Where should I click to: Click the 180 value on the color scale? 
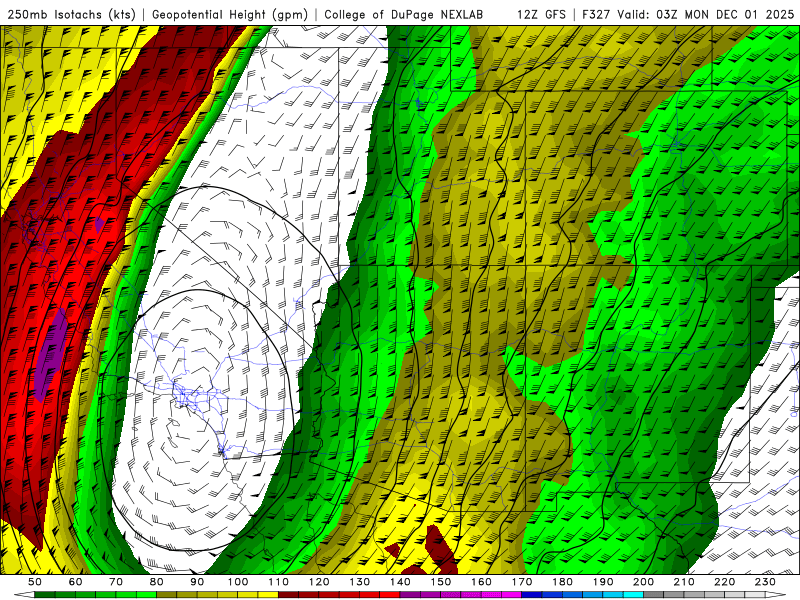coord(563,582)
